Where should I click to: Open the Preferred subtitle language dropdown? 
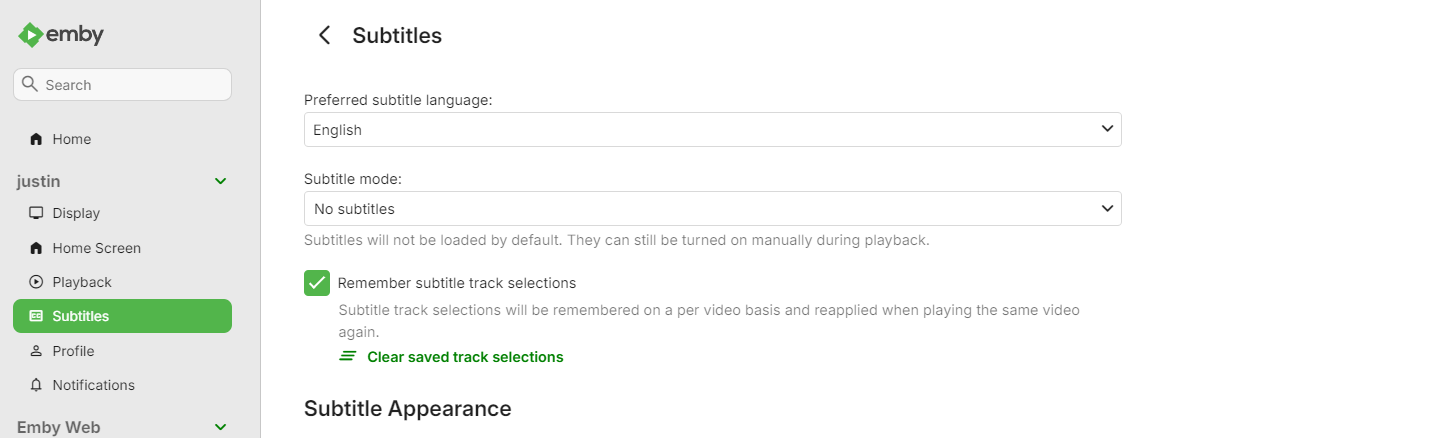[x=712, y=130]
